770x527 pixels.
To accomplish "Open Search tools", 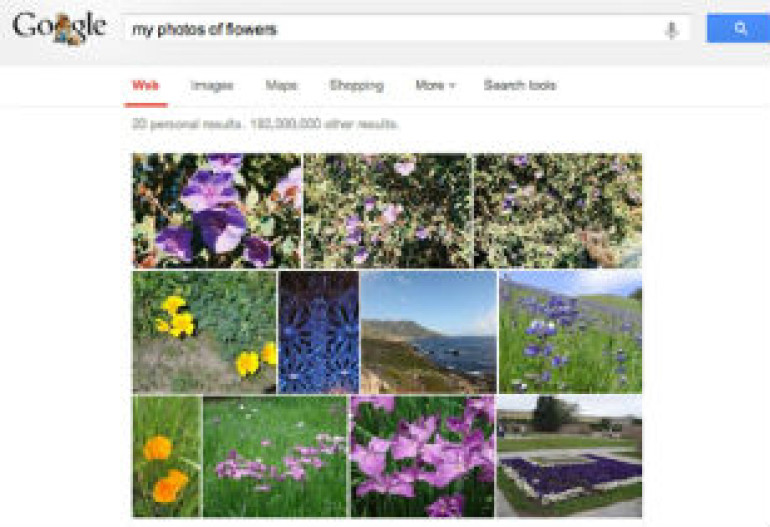I will (x=520, y=85).
